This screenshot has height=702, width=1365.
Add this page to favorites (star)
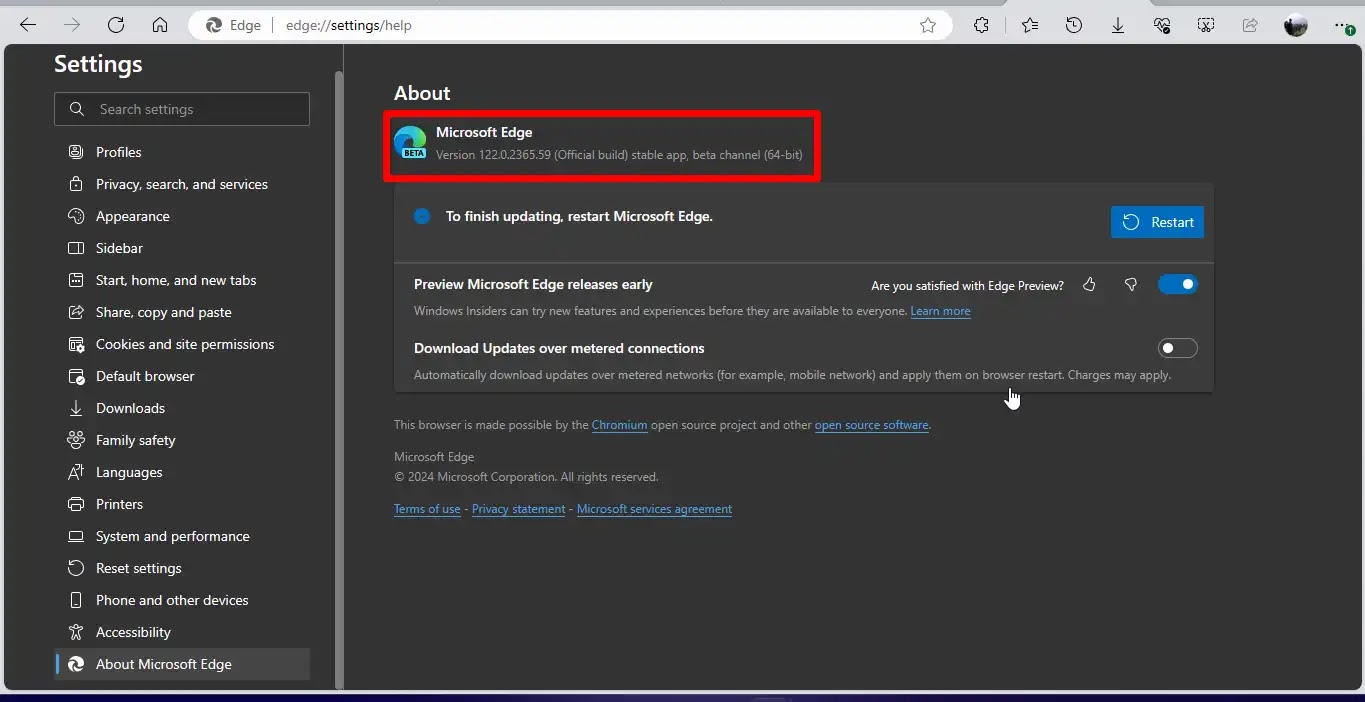(928, 25)
